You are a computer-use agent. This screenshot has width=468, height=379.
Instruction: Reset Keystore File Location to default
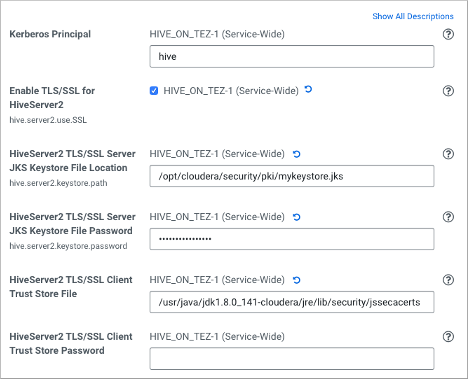[296, 154]
